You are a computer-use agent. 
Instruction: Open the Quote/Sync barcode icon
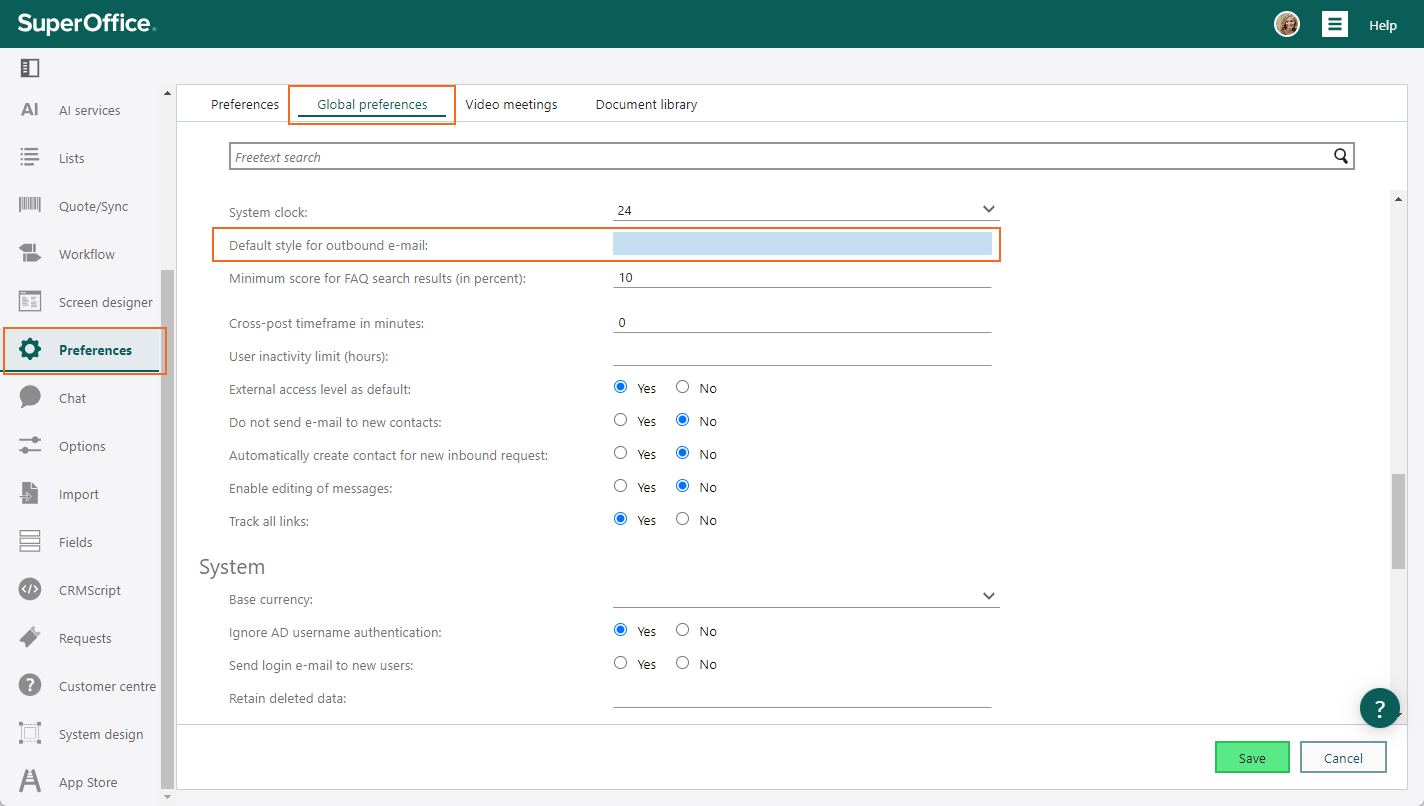30,205
